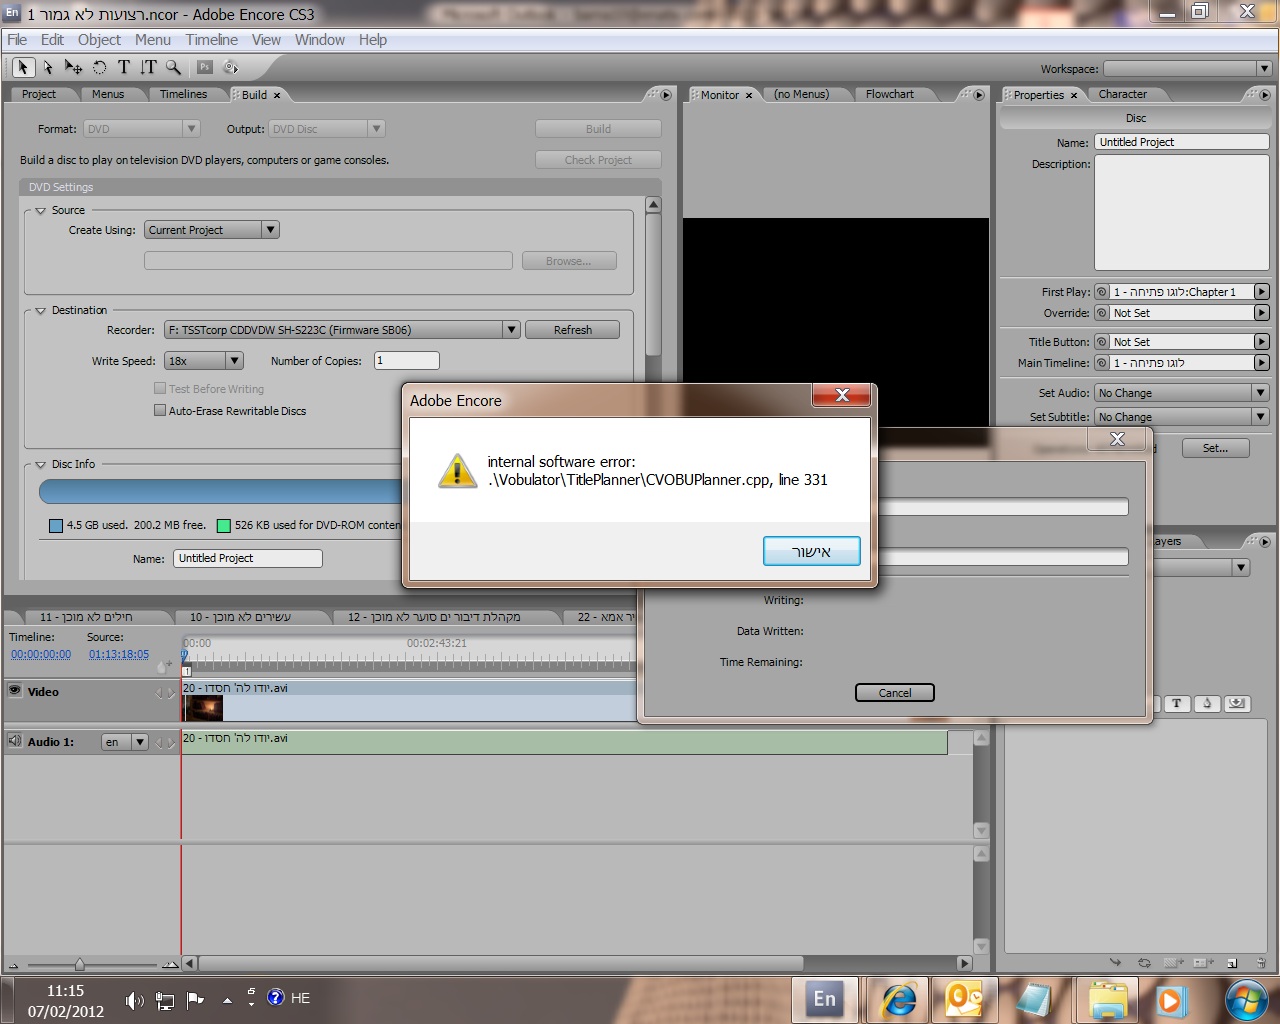1280x1024 pixels.
Task: Click the Set... button in Properties
Action: pyautogui.click(x=1216, y=448)
